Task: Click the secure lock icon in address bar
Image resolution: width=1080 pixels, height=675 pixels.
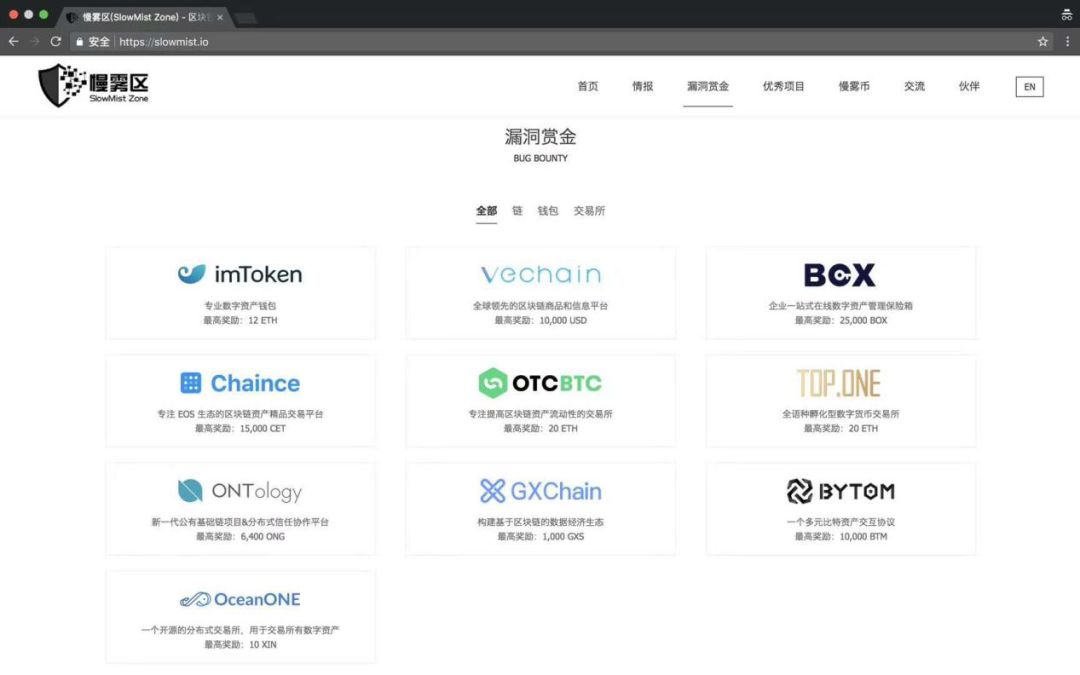Action: point(79,41)
